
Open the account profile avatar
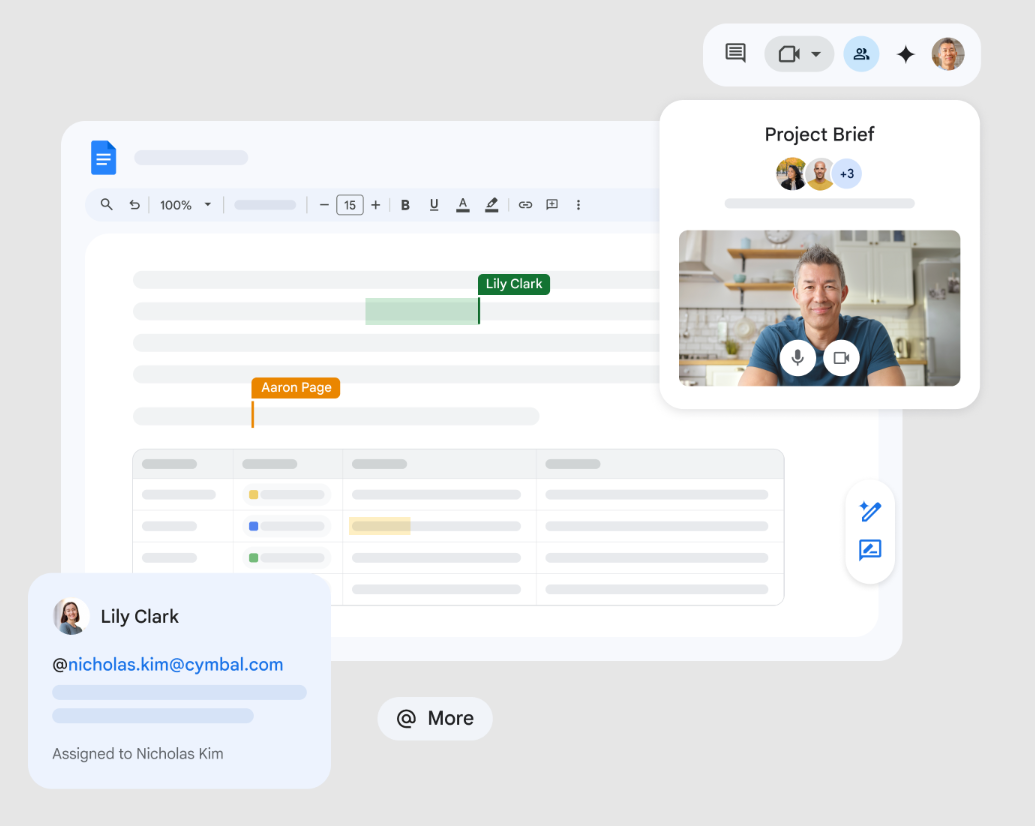[x=948, y=53]
